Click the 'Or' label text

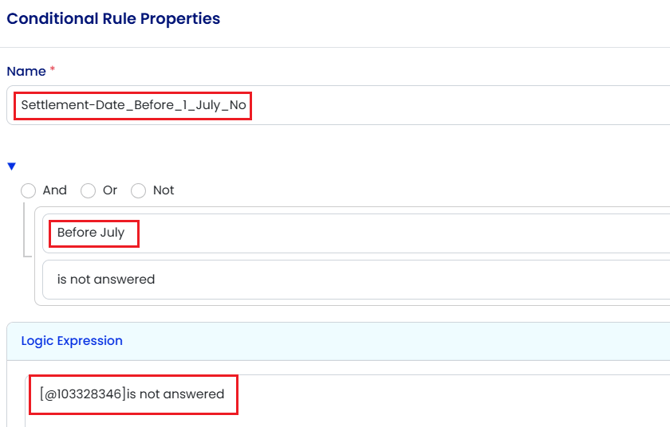click(x=110, y=190)
